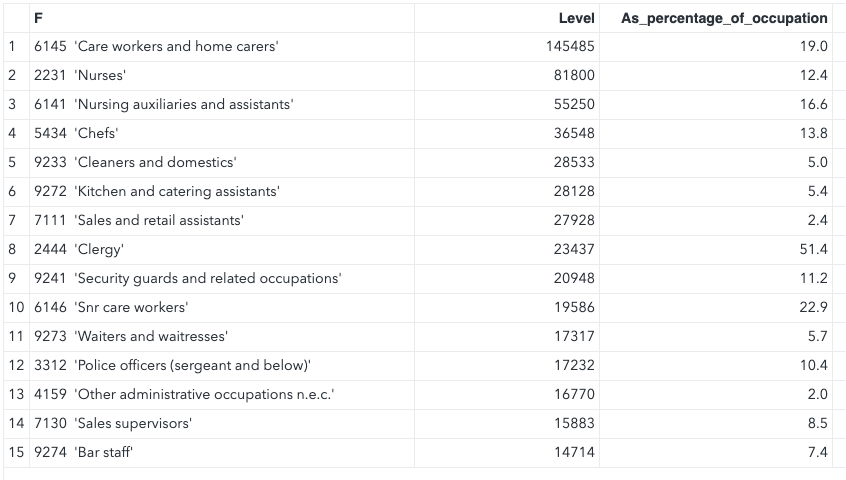Select the 'Police officers (sergeant and below)' cell
Viewport: 846px width, 480px height.
click(172, 365)
